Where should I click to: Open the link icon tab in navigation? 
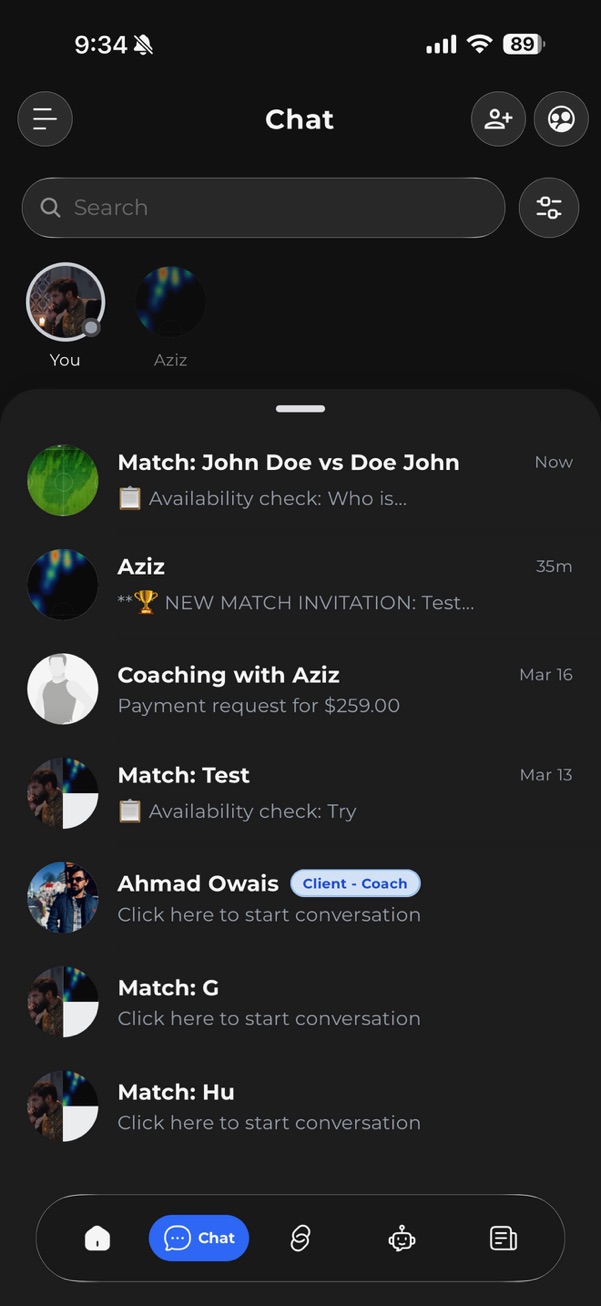(x=300, y=1238)
